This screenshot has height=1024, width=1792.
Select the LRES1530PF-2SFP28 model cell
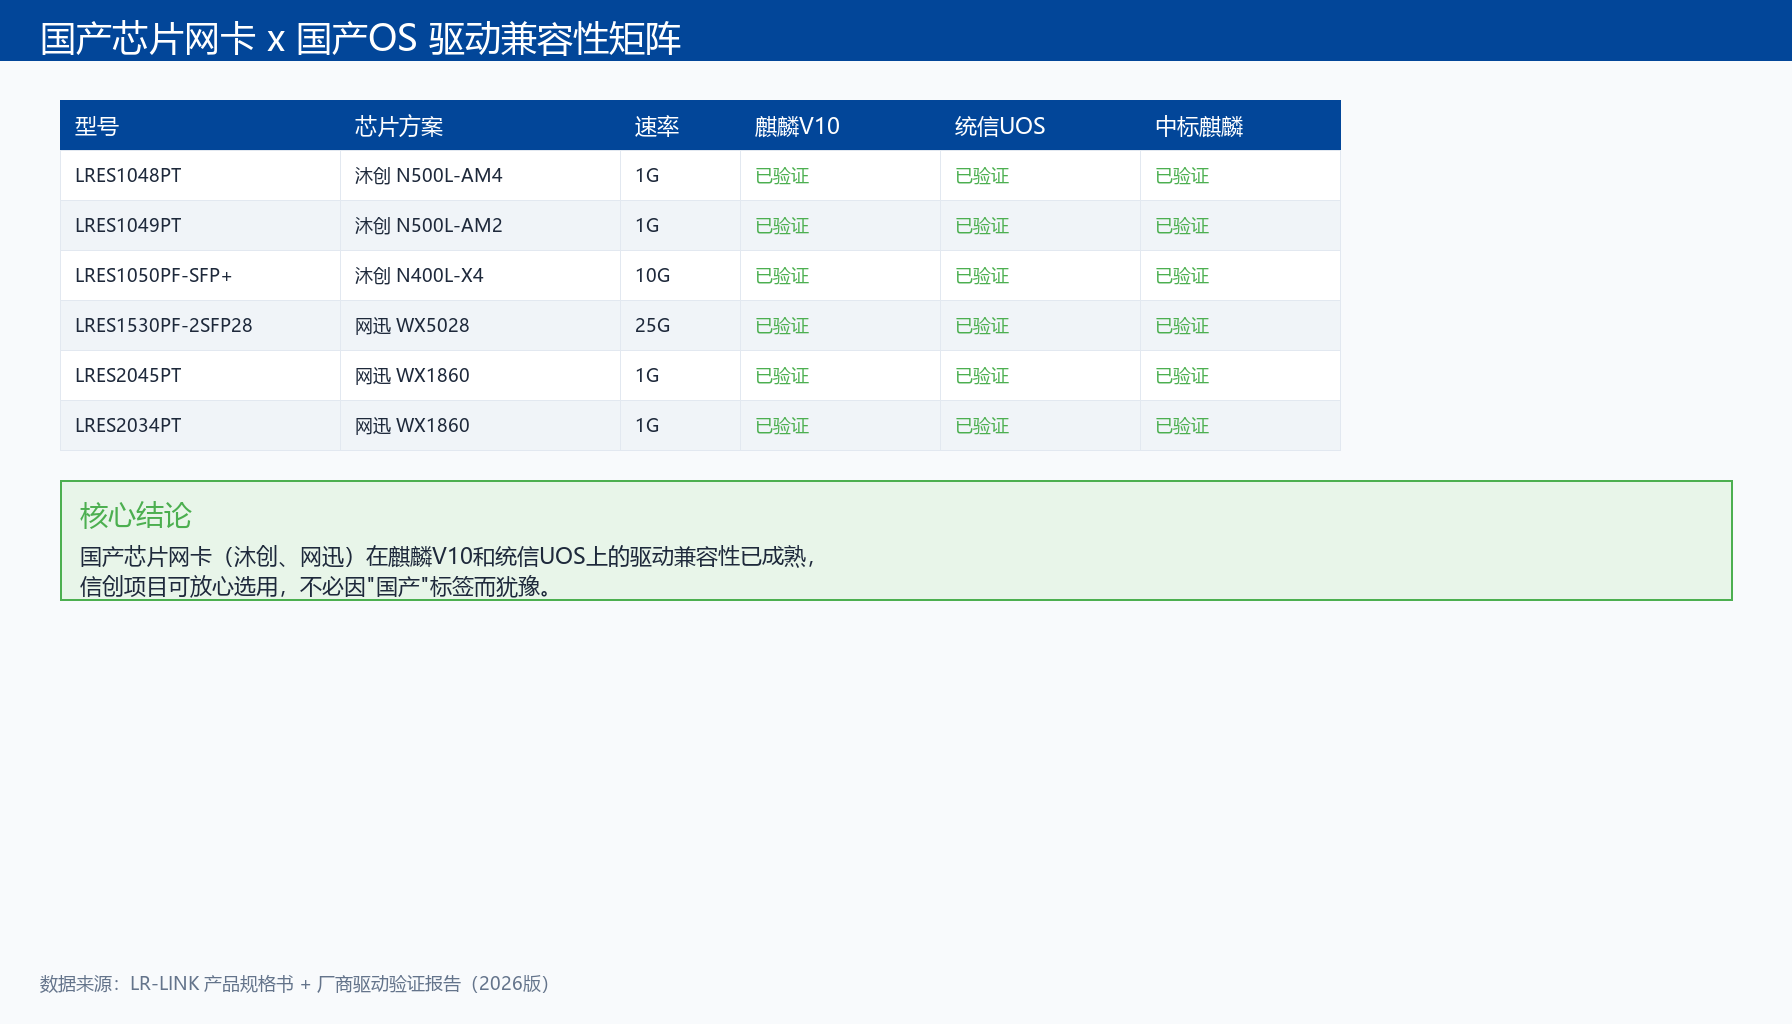pos(200,326)
